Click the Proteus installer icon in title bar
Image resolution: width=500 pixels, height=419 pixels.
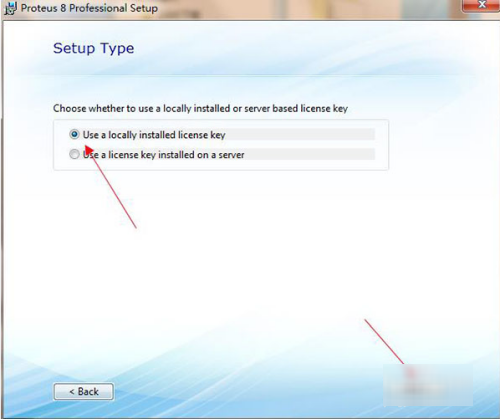10,8
